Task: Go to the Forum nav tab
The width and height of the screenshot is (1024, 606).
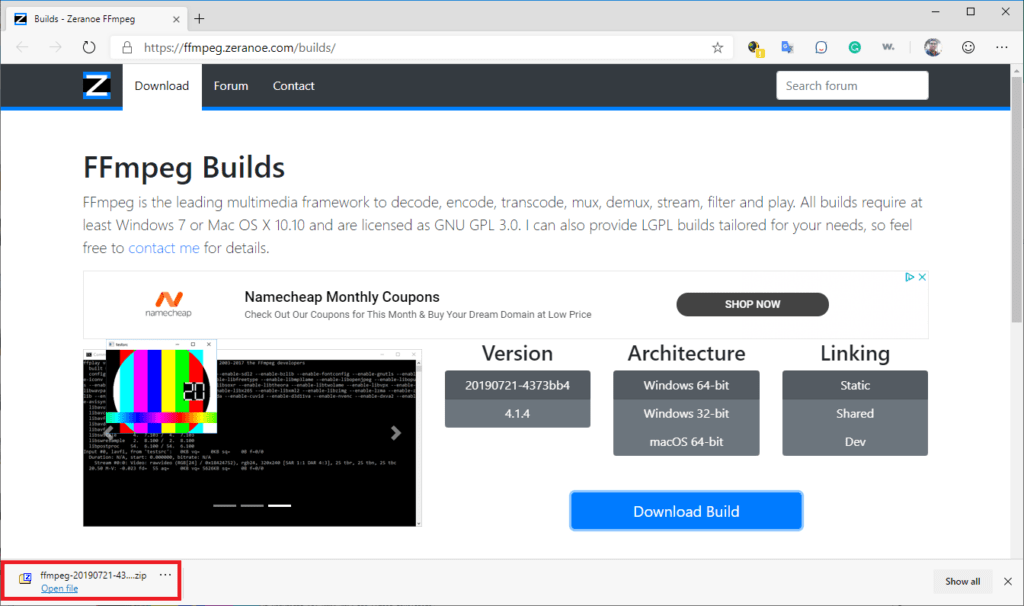Action: coord(231,86)
